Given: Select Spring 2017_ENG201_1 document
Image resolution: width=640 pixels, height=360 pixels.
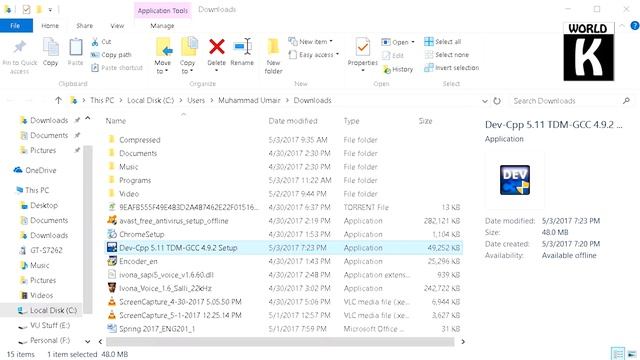Looking at the screenshot, I should 157,329.
